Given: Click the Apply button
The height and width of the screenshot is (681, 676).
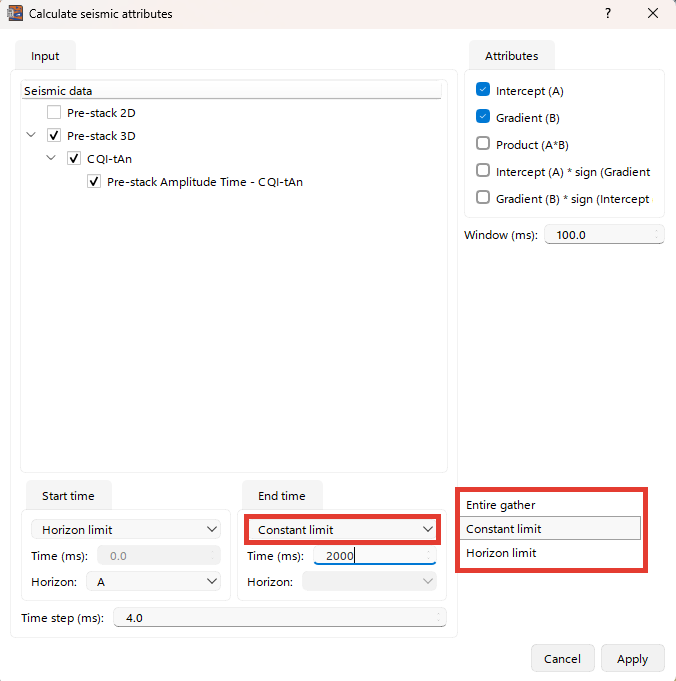Looking at the screenshot, I should pos(632,658).
